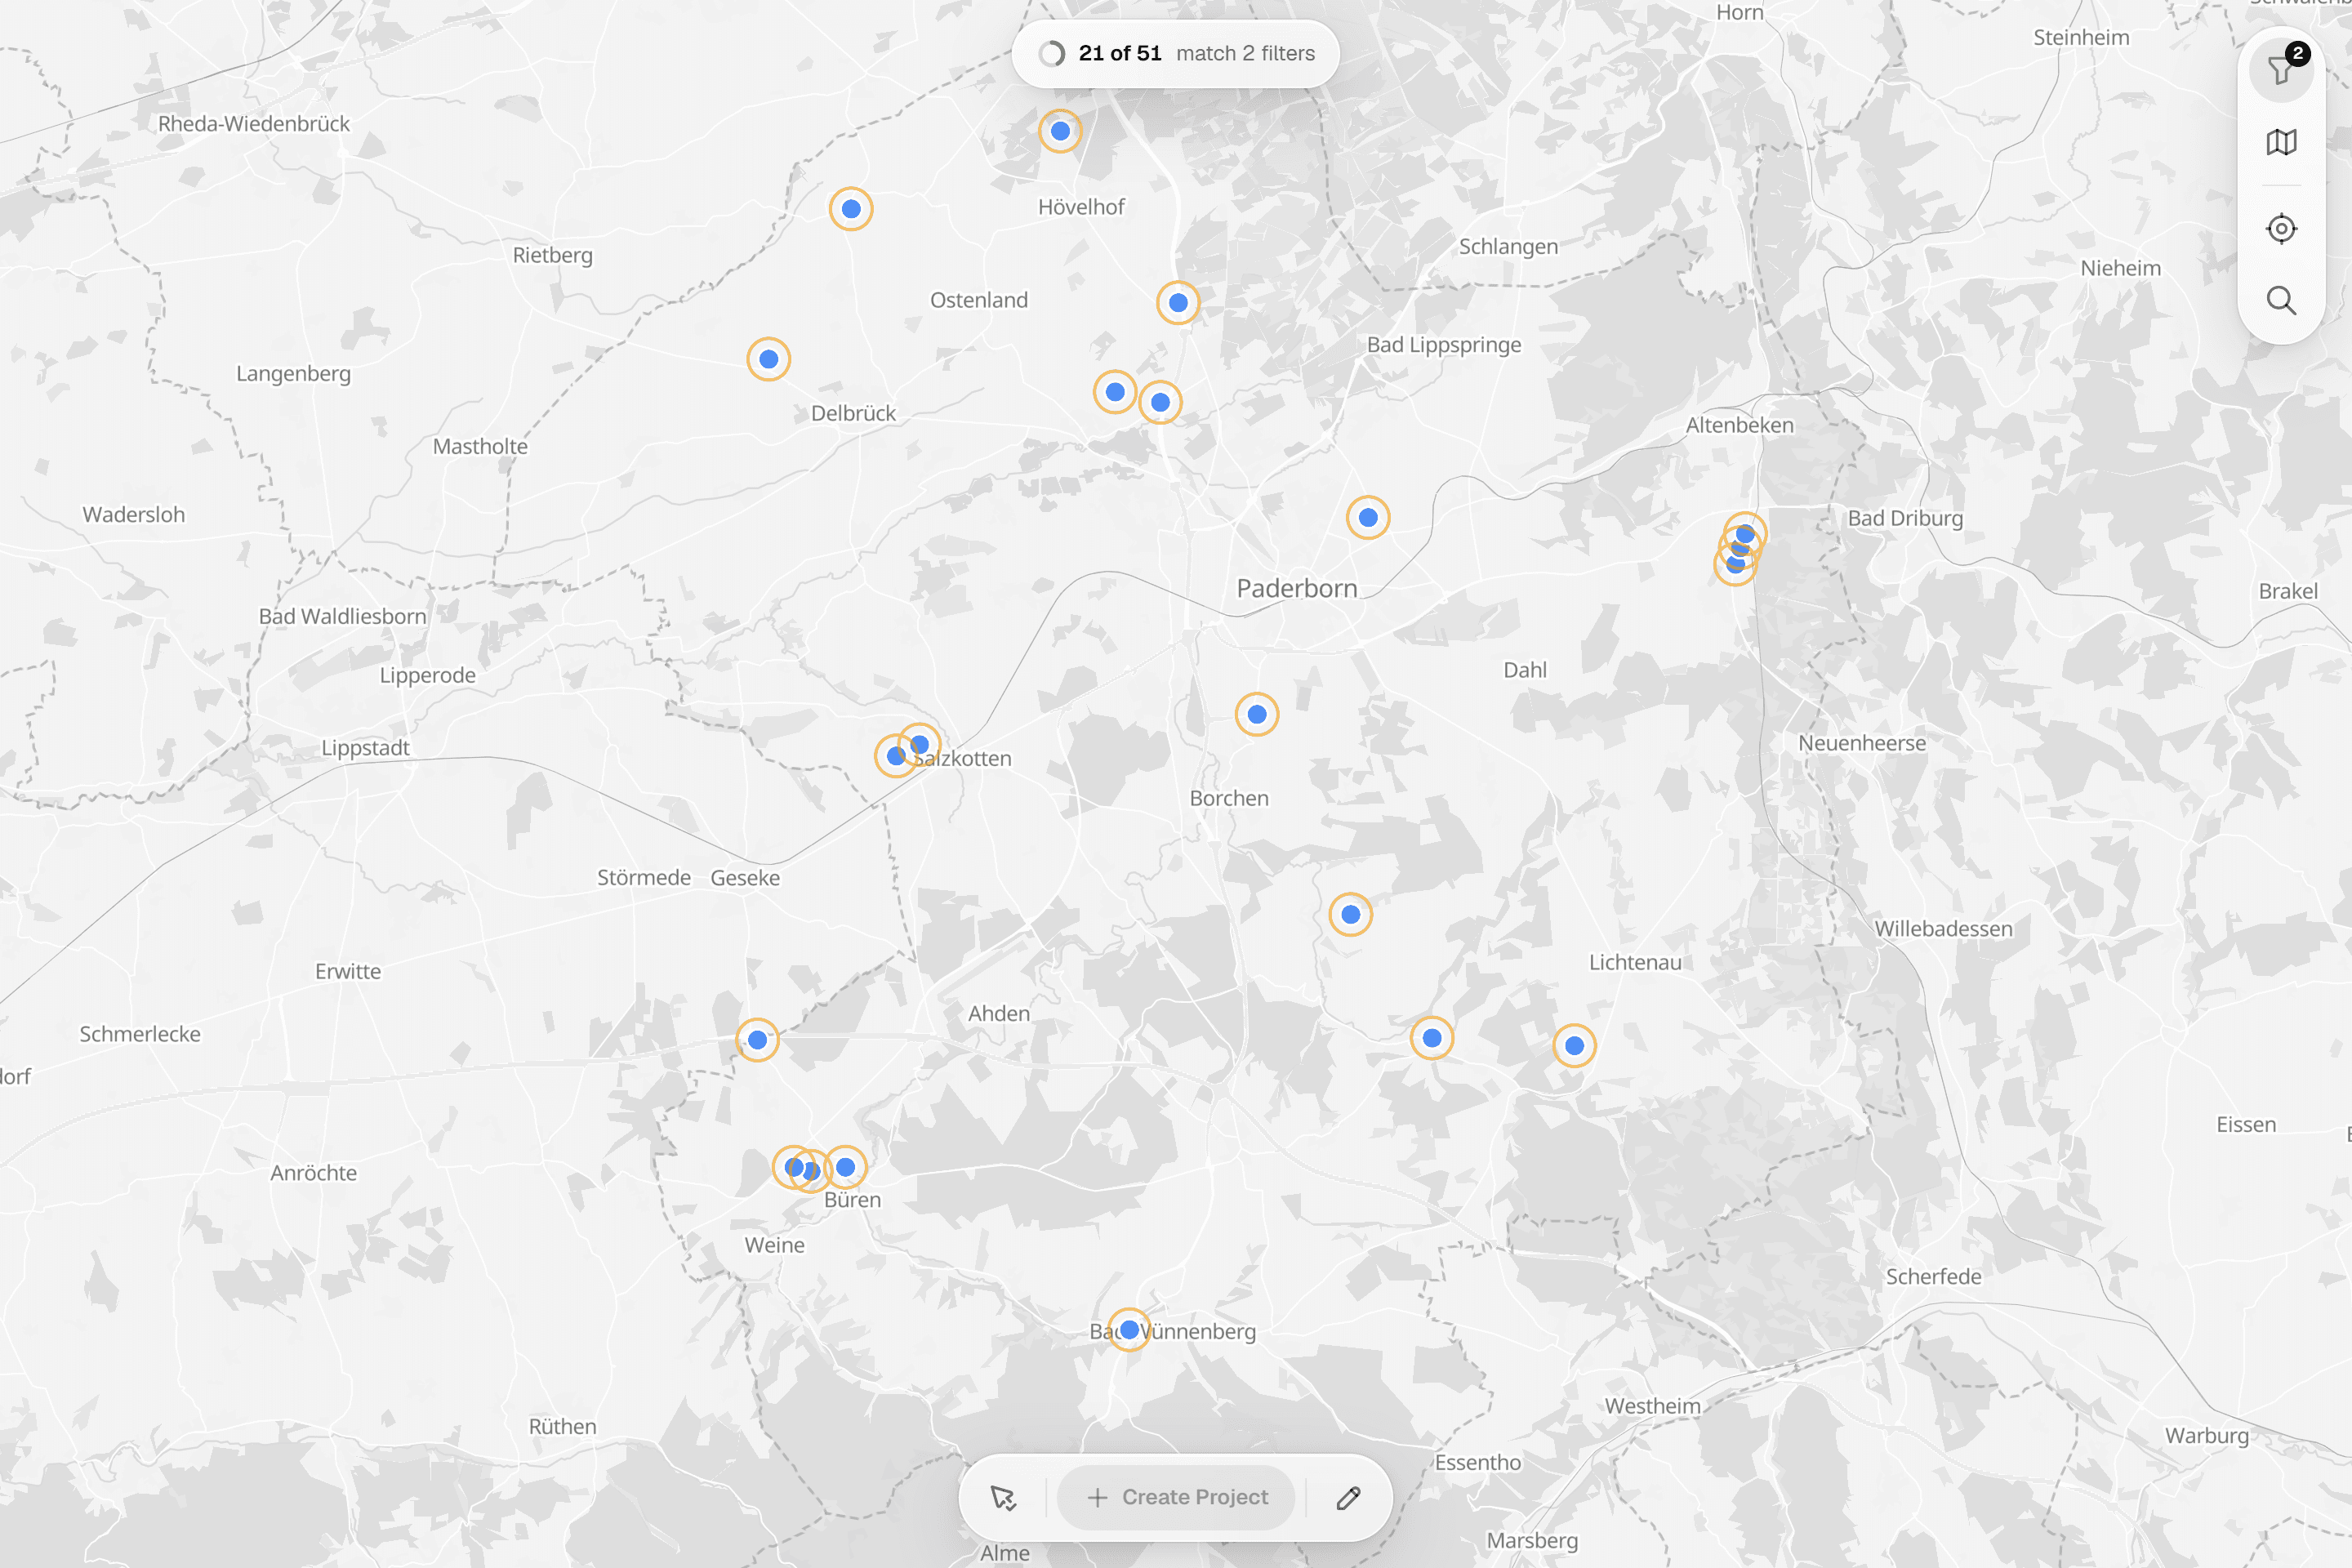Open the map style icon
The image size is (2352, 1568).
(2281, 142)
